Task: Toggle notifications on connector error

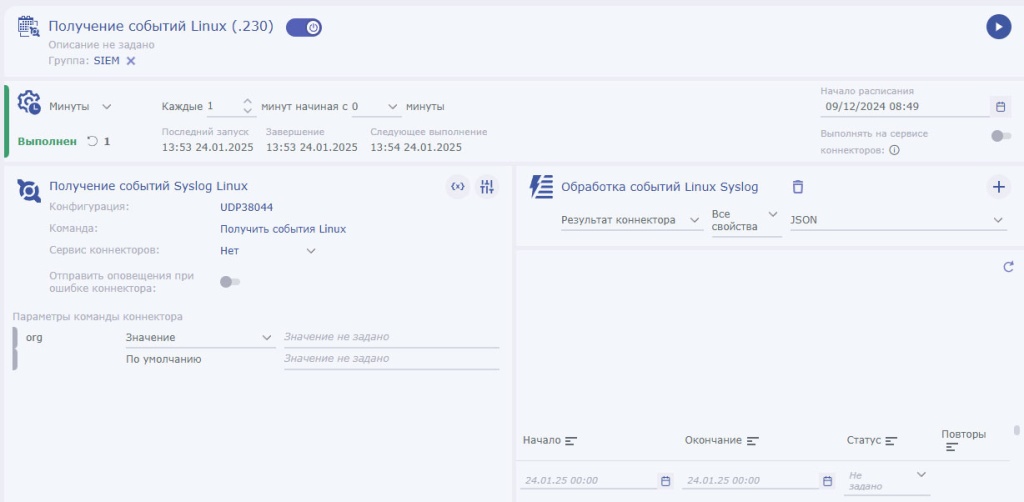Action: (230, 282)
